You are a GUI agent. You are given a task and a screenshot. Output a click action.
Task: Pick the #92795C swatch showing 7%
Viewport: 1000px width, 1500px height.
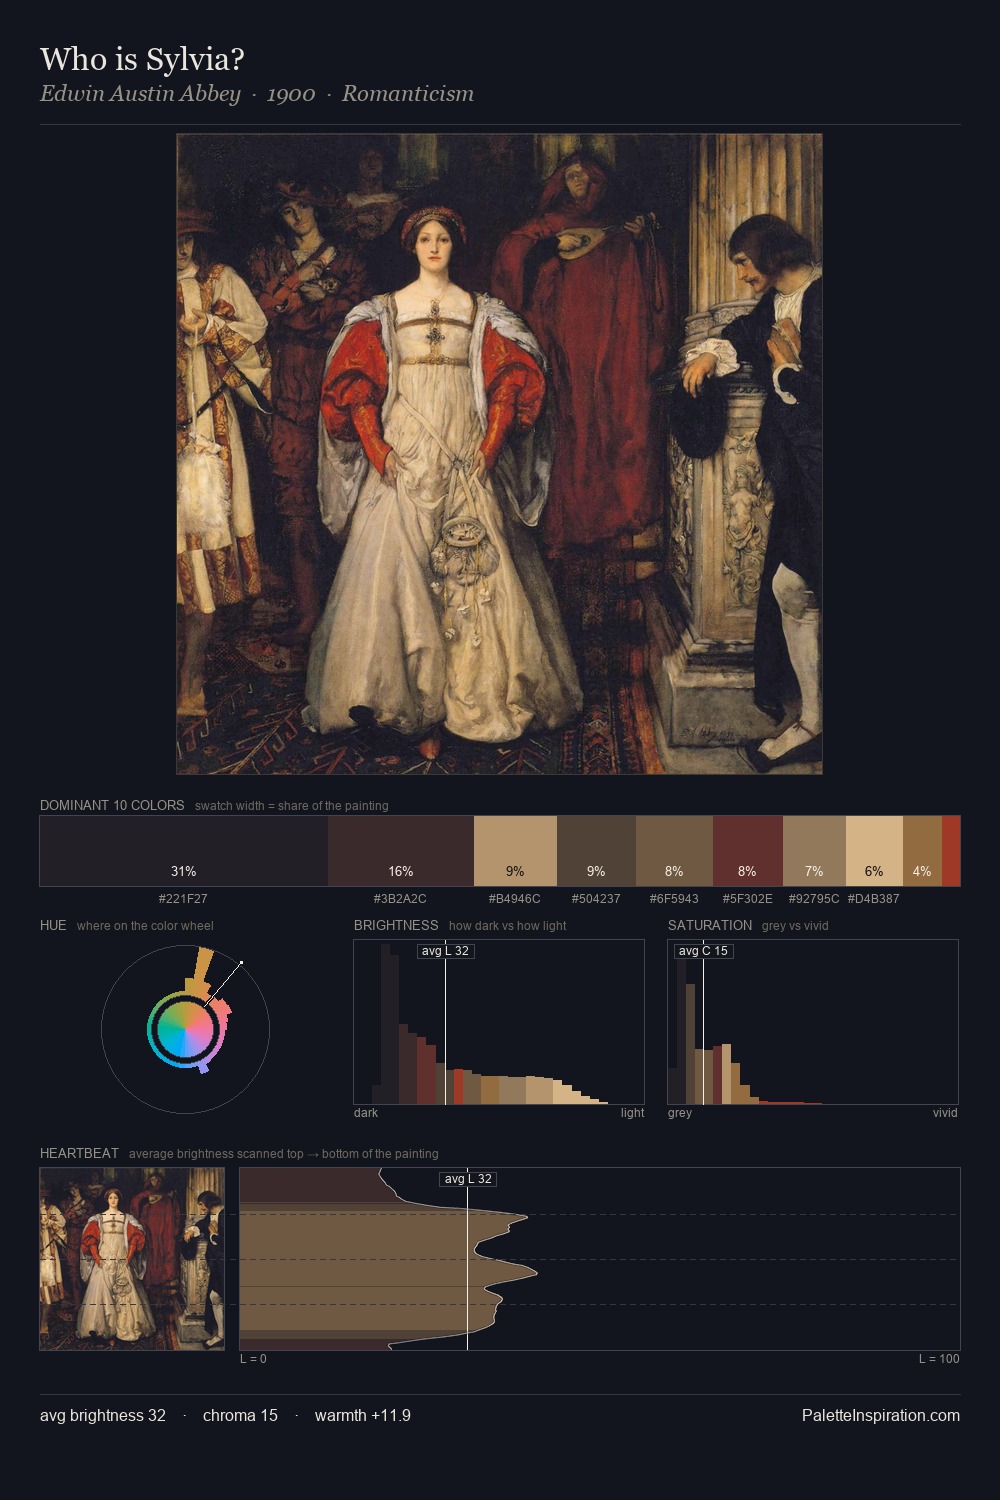814,851
